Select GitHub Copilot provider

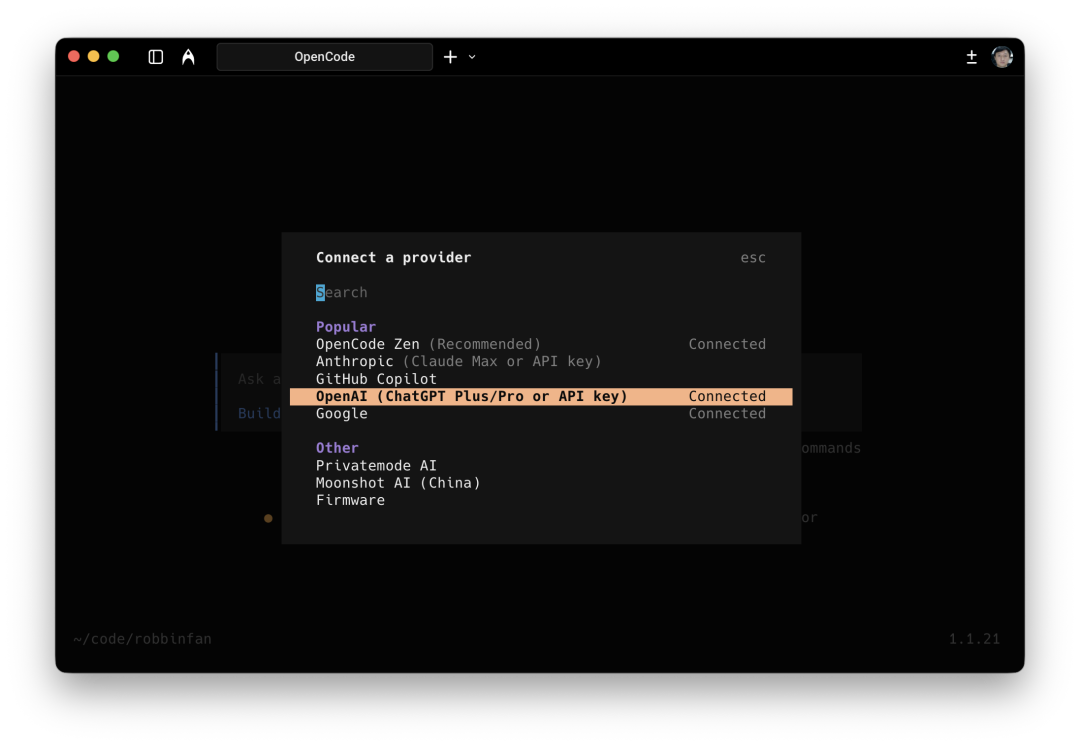(376, 379)
